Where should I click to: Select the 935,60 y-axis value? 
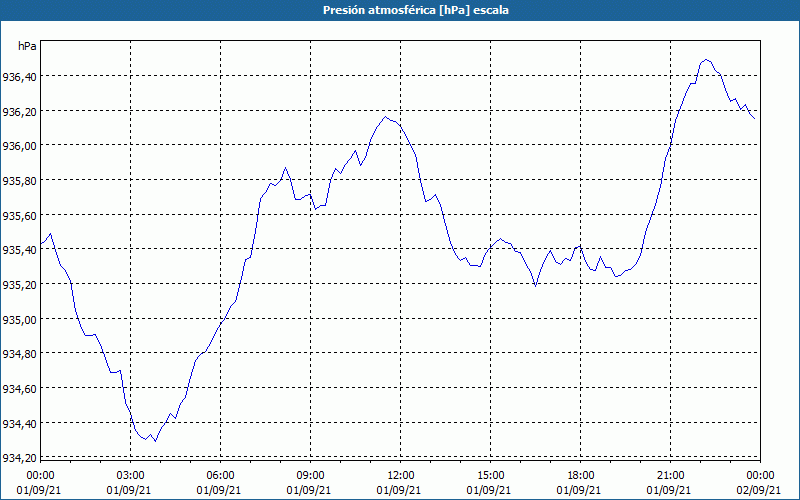pyautogui.click(x=19, y=215)
